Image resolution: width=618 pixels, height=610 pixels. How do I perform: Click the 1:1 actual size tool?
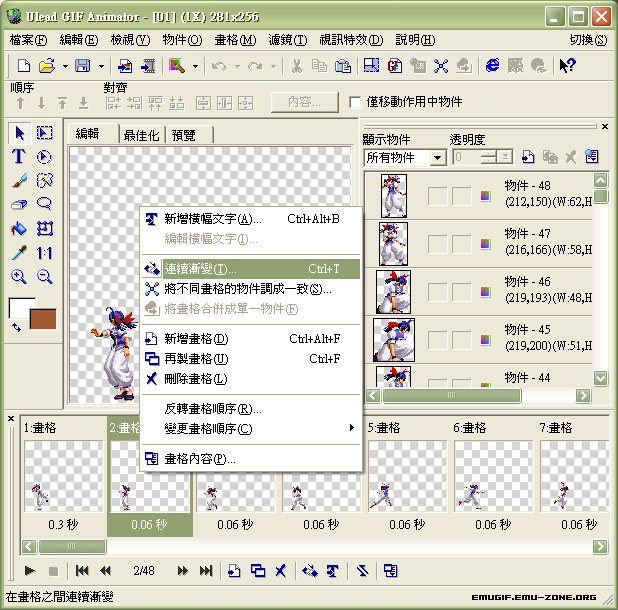point(45,253)
